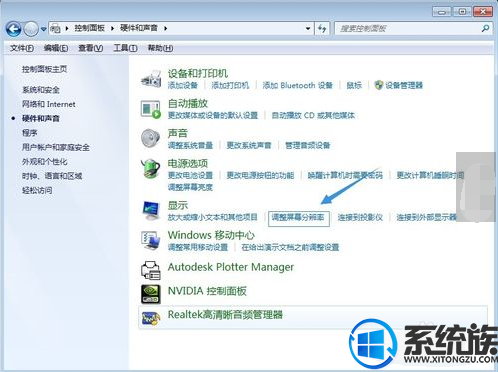498x372 pixels.
Task: Select 网络和 Internet in the sidebar
Action: (49, 104)
